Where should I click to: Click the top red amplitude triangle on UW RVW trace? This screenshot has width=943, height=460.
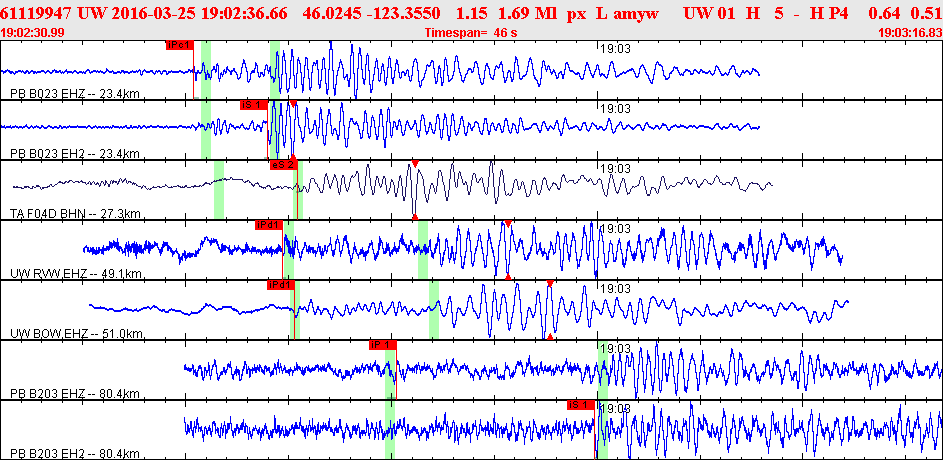pos(508,224)
